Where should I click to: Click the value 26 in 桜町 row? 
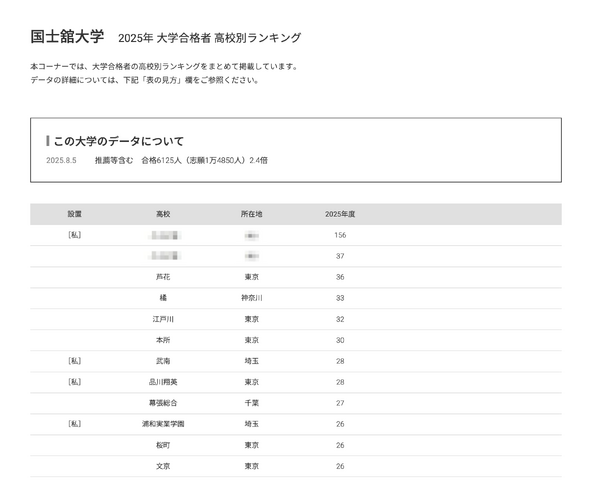(340, 445)
